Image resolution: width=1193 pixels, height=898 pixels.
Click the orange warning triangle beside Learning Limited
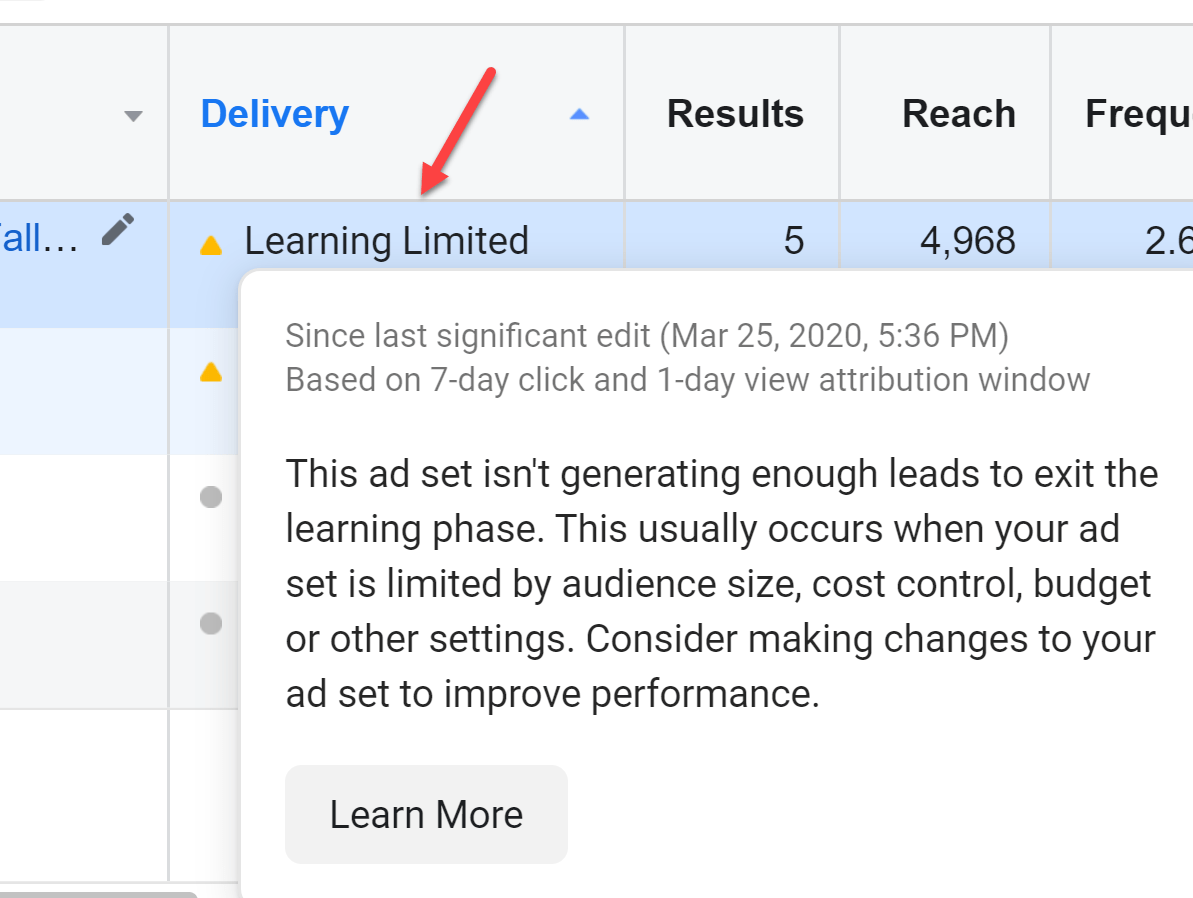click(x=211, y=245)
